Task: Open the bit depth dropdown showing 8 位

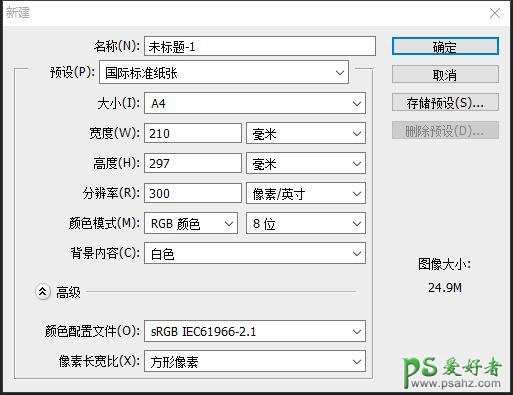Action: [306, 223]
